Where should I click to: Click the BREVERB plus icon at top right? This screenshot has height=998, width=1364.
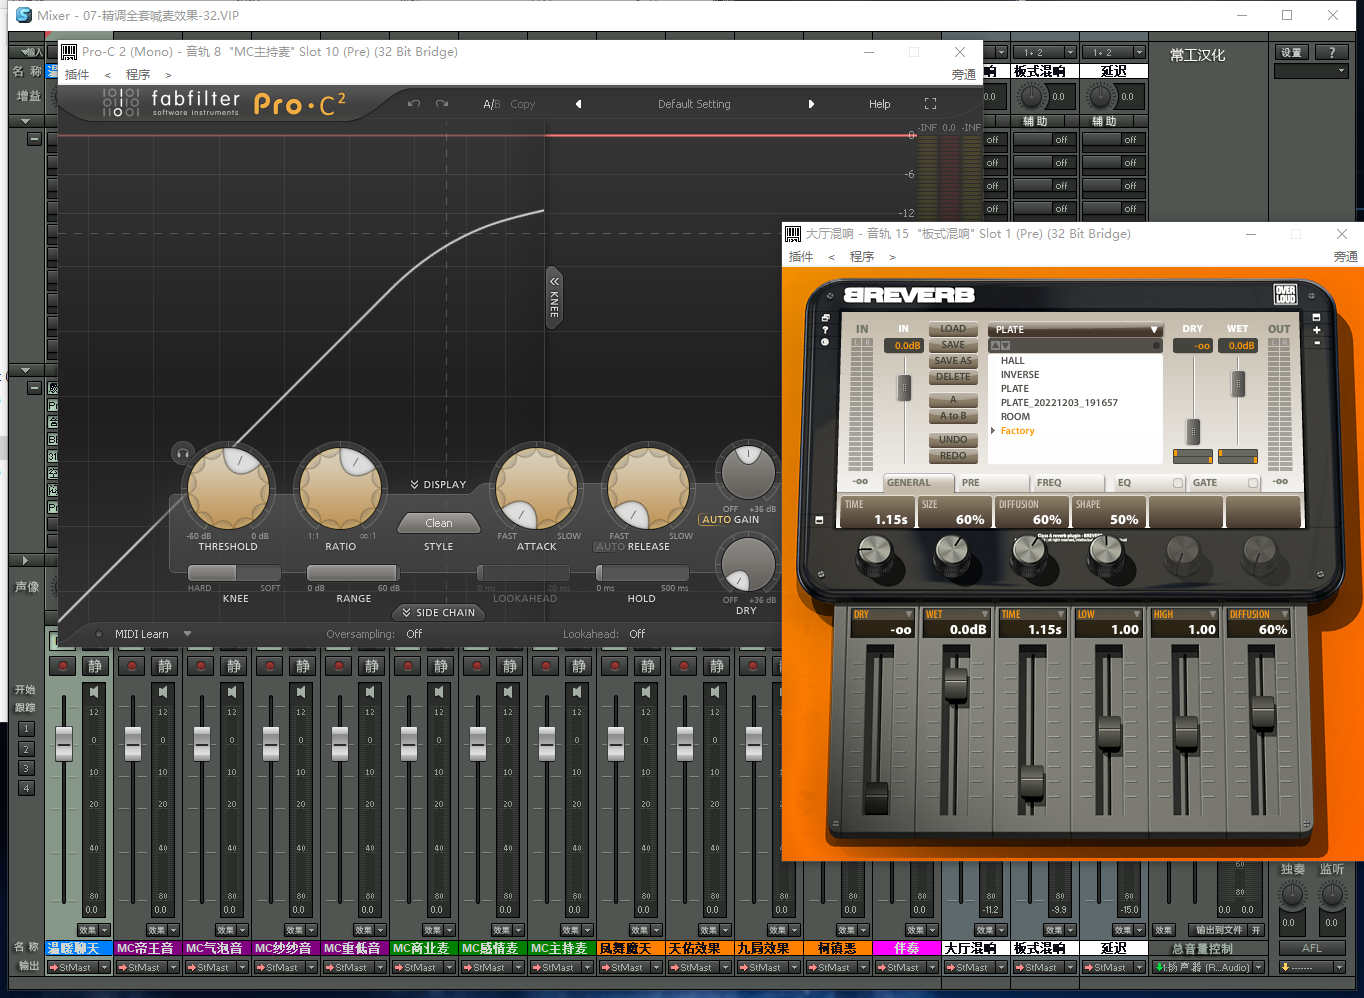[1316, 330]
